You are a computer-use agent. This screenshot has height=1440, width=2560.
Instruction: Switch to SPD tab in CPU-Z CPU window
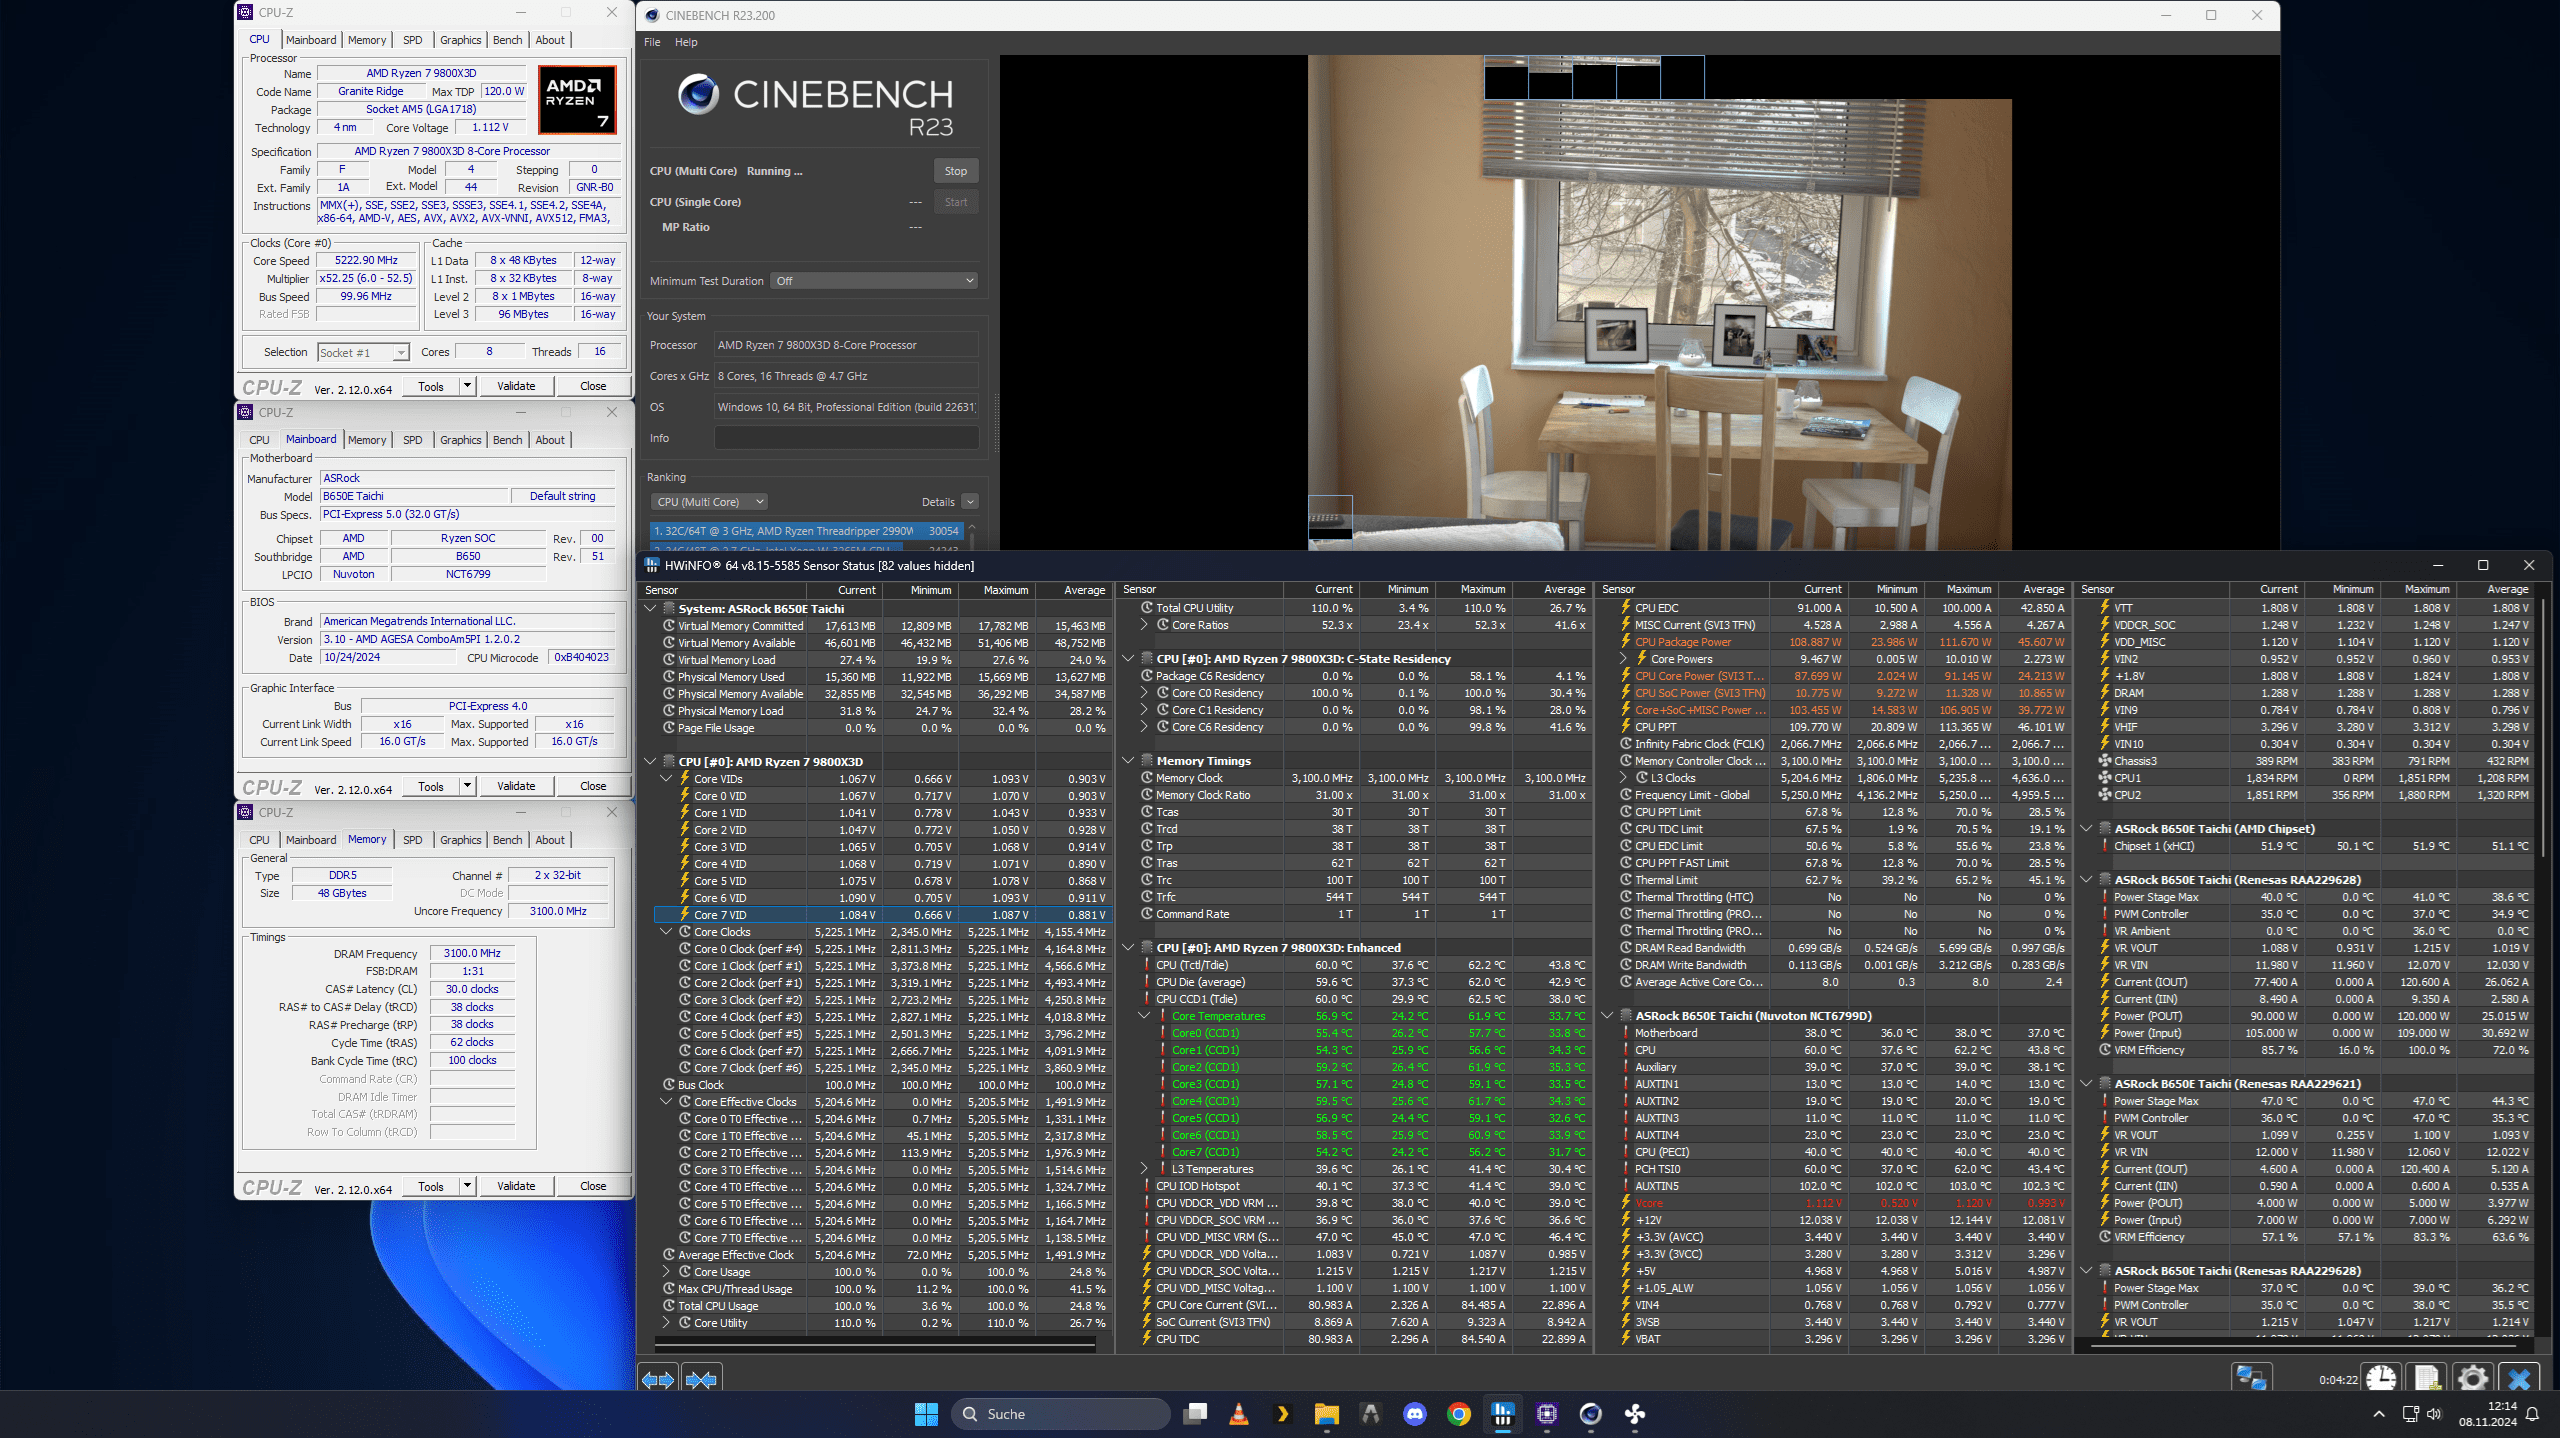pos(413,40)
